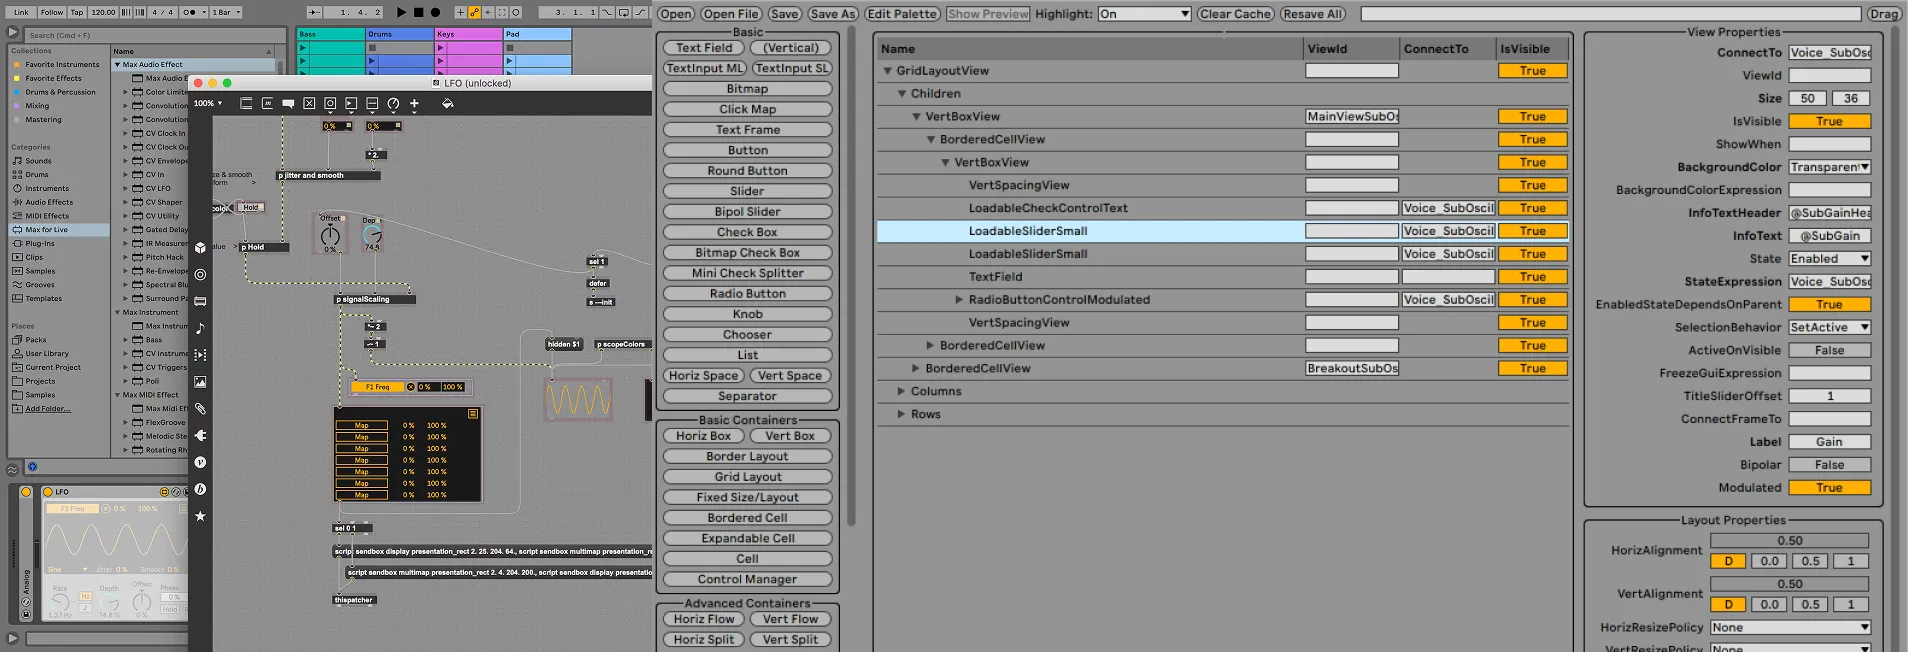Open the Max object browser cube icon
The width and height of the screenshot is (1908, 652).
pos(200,247)
